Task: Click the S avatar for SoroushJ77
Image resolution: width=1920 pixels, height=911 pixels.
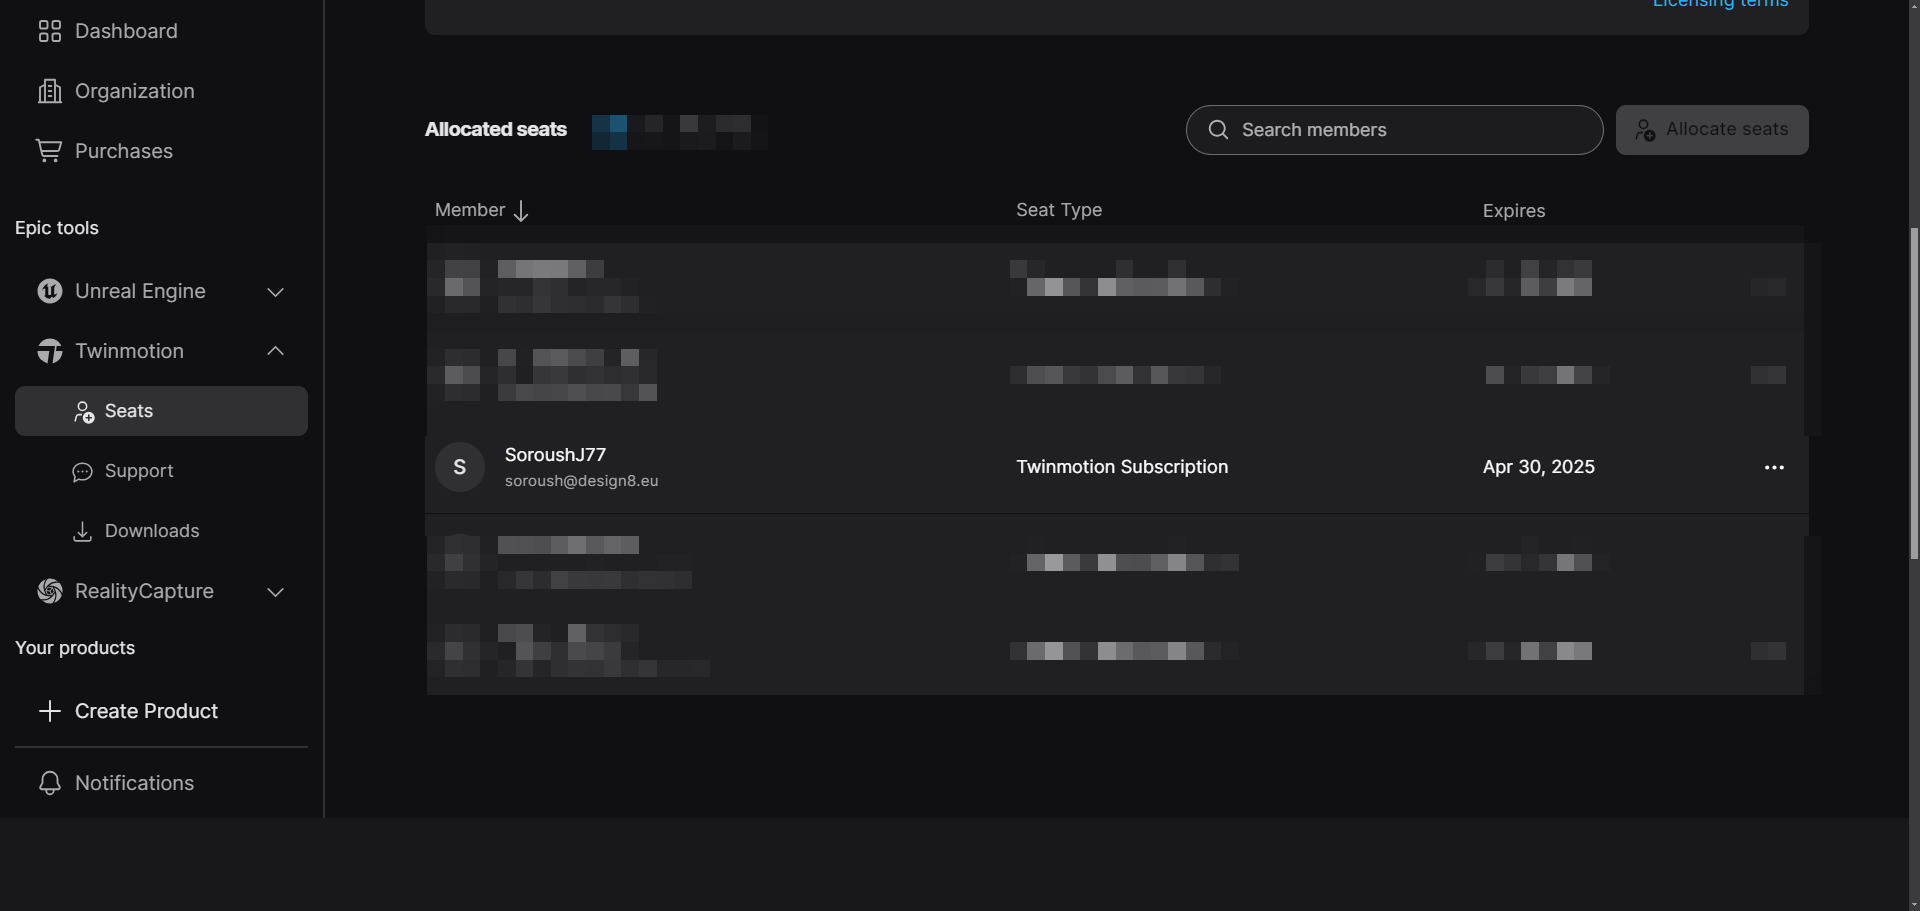Action: [460, 467]
